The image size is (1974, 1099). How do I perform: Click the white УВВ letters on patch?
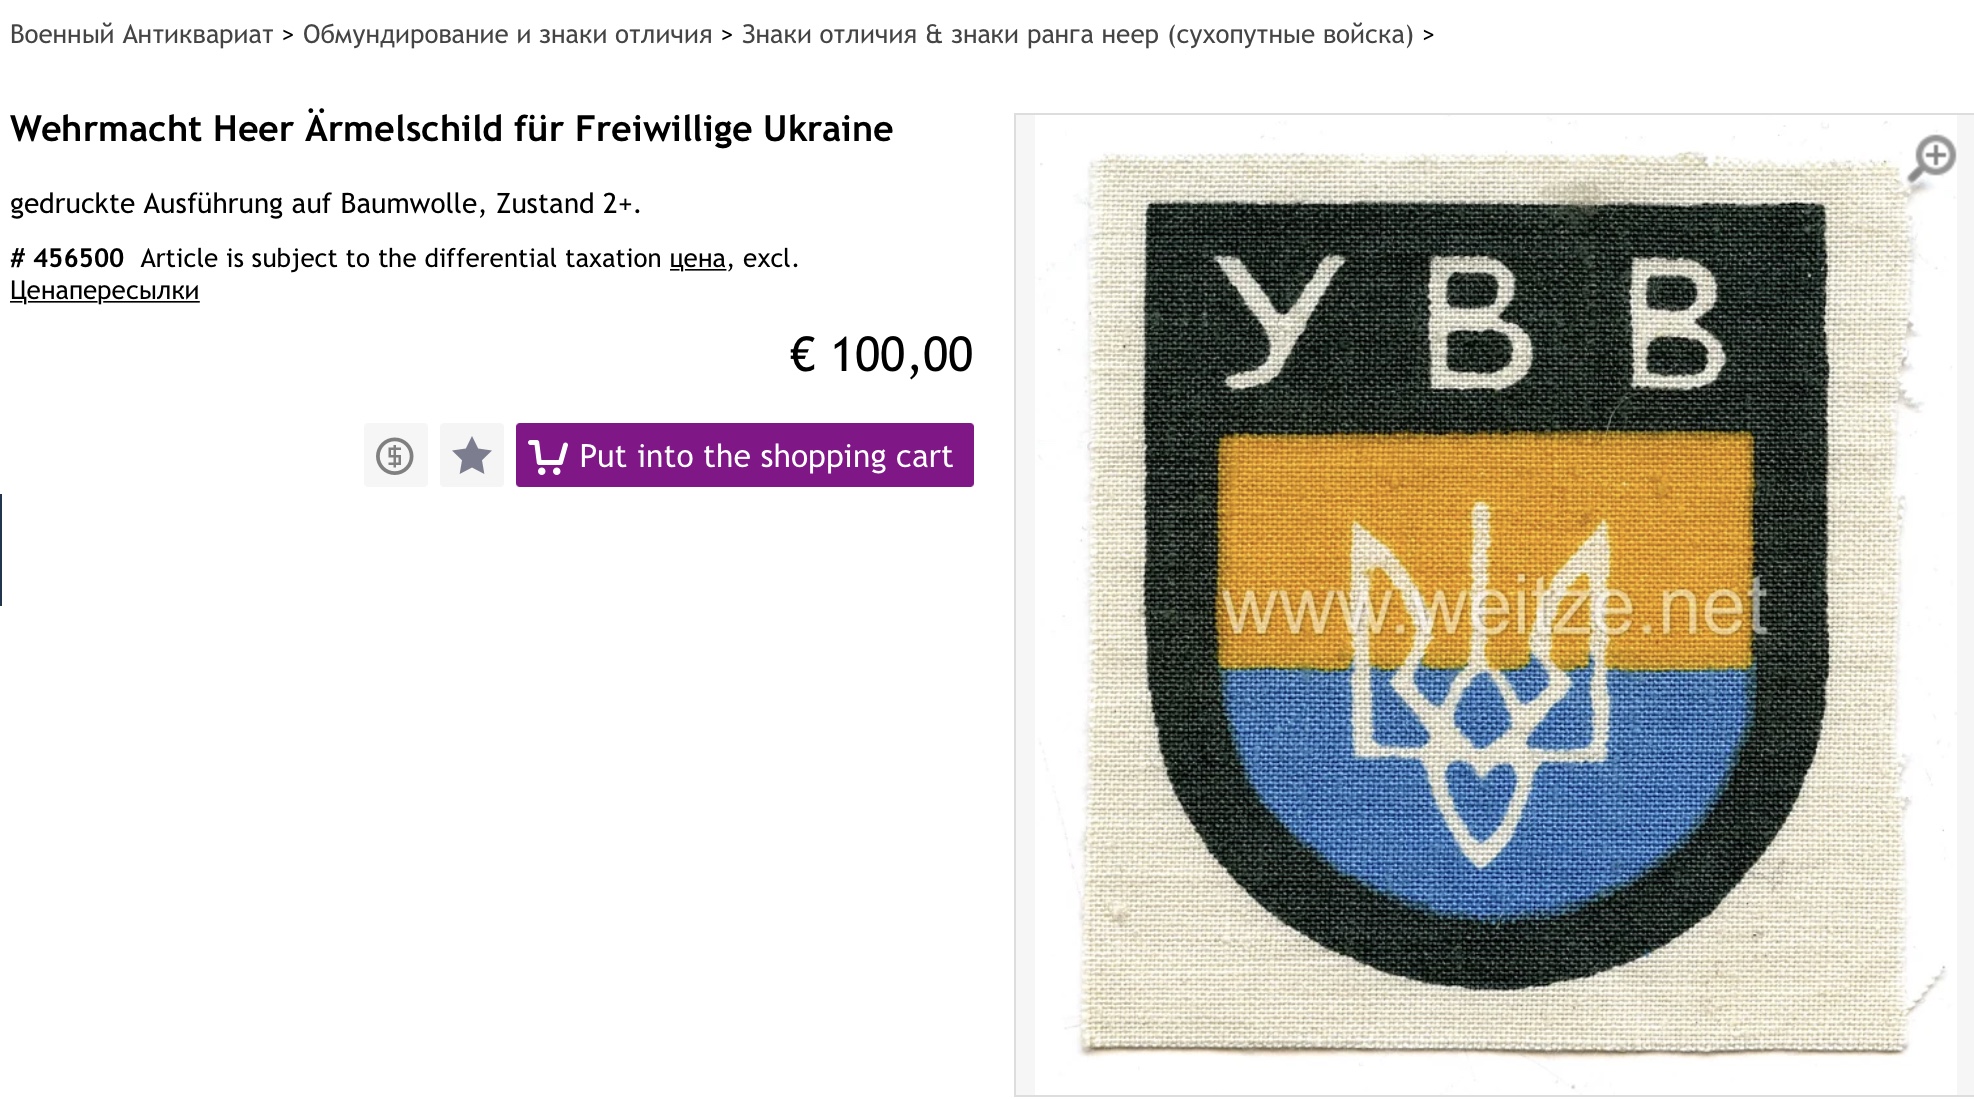pyautogui.click(x=1470, y=322)
